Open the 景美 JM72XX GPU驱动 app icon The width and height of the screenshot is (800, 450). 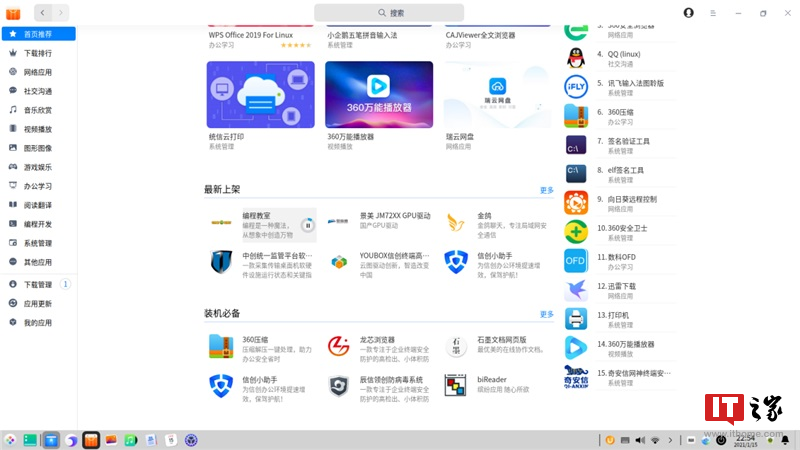(338, 222)
